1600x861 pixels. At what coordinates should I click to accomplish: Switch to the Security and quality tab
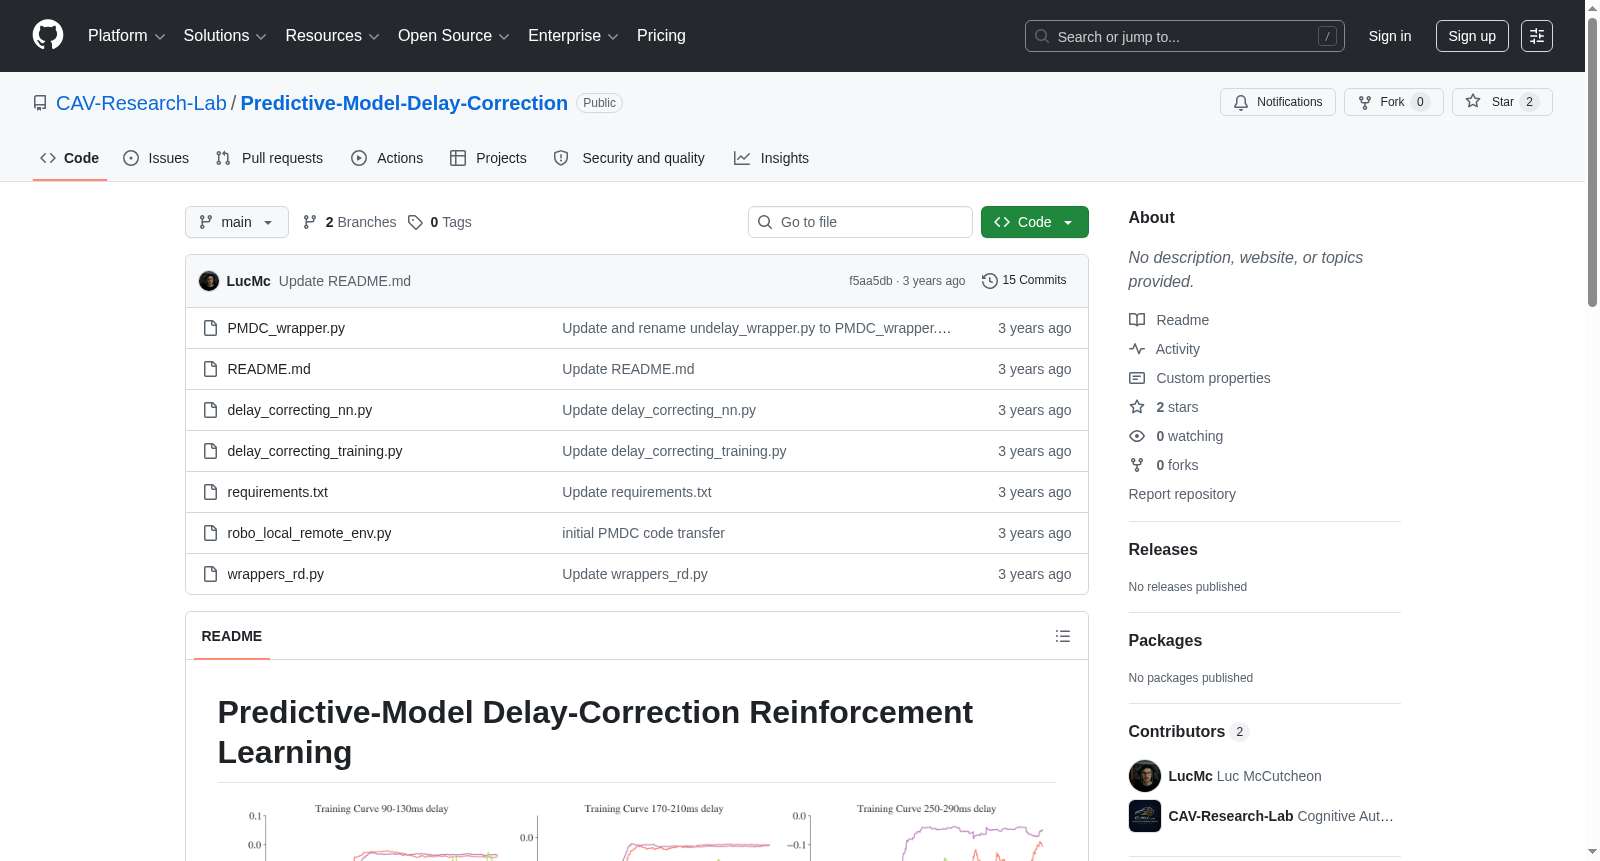click(x=629, y=158)
